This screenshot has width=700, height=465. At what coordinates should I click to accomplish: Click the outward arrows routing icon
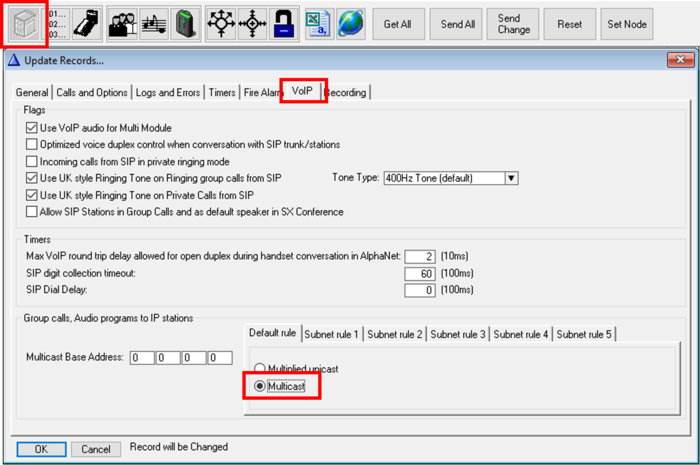pos(221,24)
